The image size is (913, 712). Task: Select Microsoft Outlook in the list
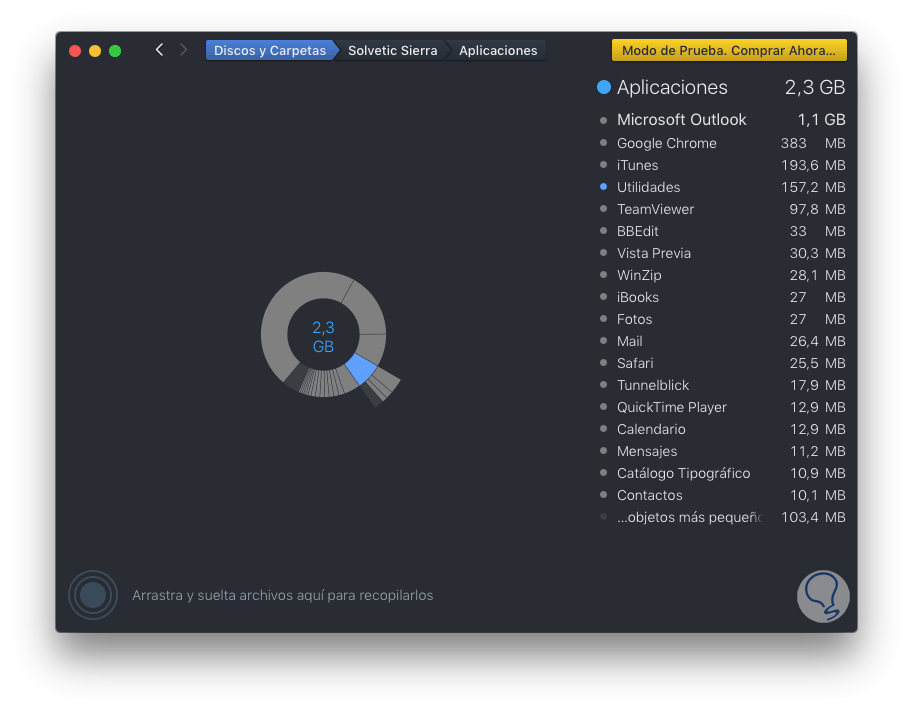tap(722, 120)
